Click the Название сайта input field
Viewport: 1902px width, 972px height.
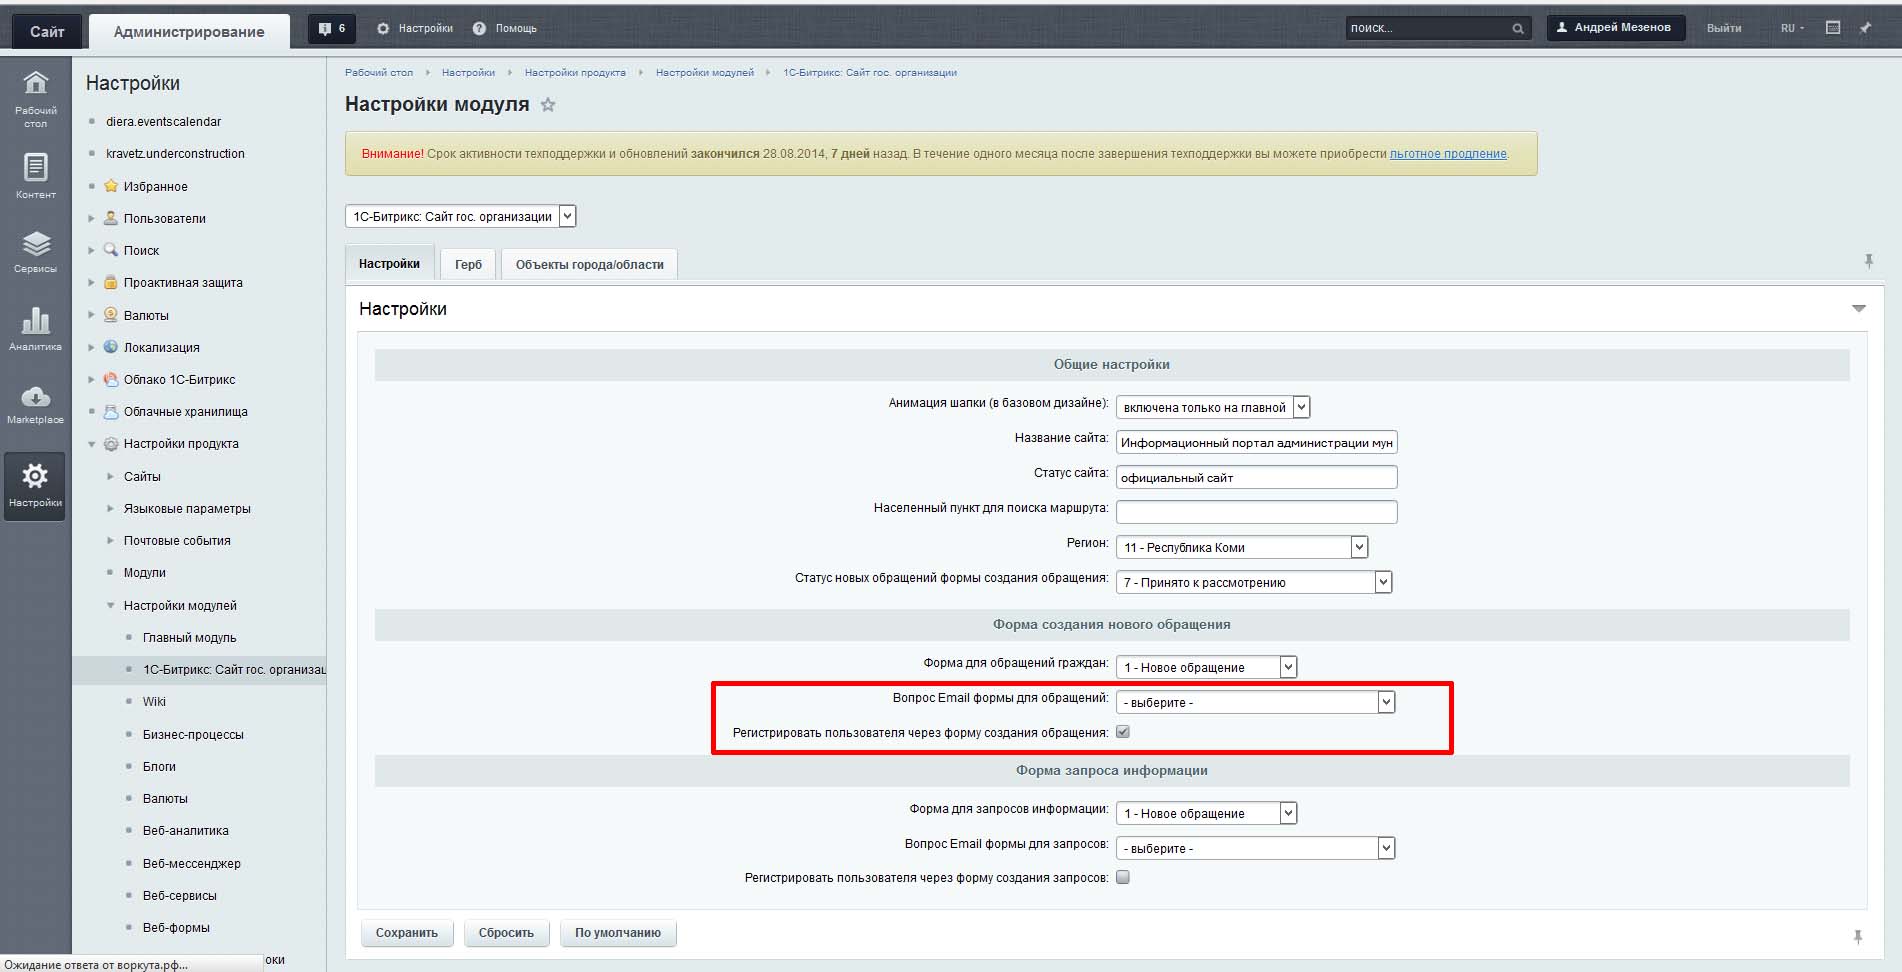click(x=1256, y=442)
